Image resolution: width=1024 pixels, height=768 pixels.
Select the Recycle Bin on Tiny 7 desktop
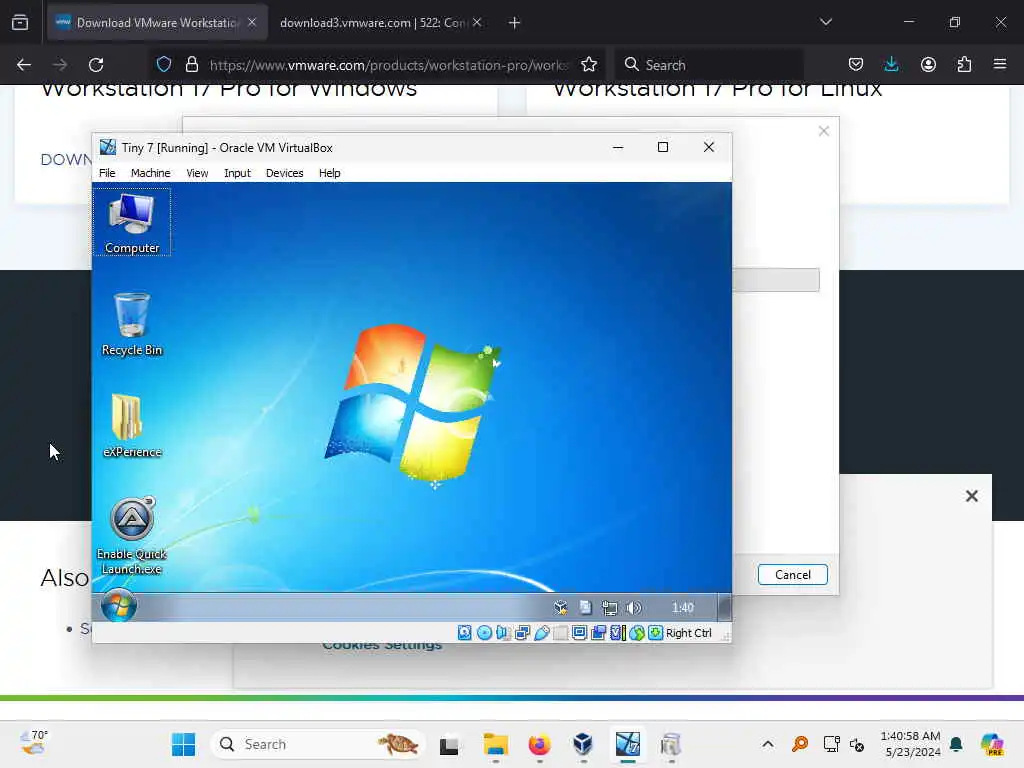pyautogui.click(x=132, y=325)
